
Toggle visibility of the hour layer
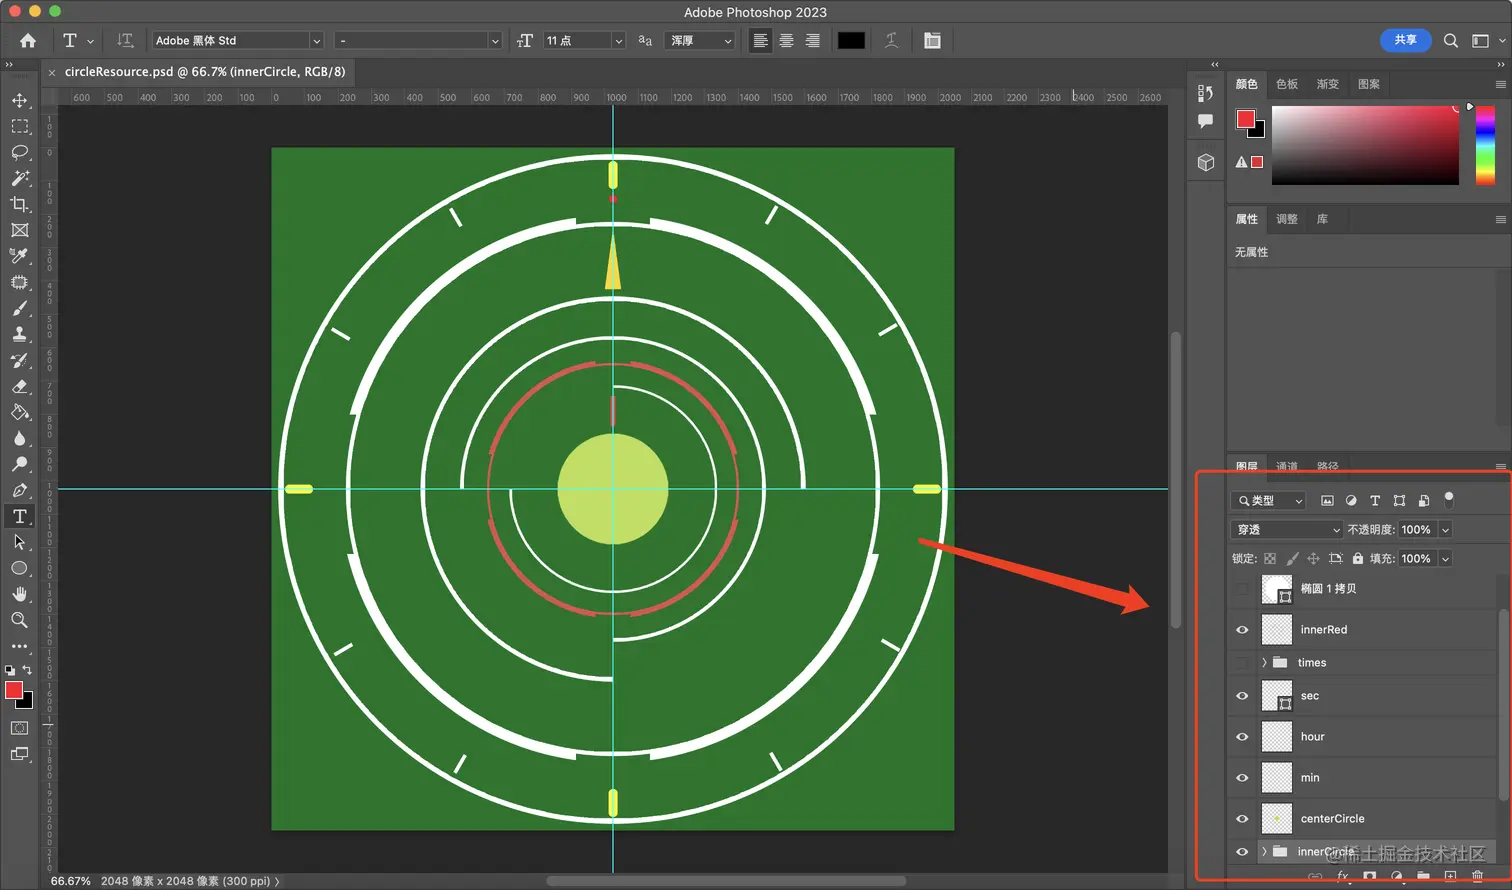click(x=1242, y=737)
